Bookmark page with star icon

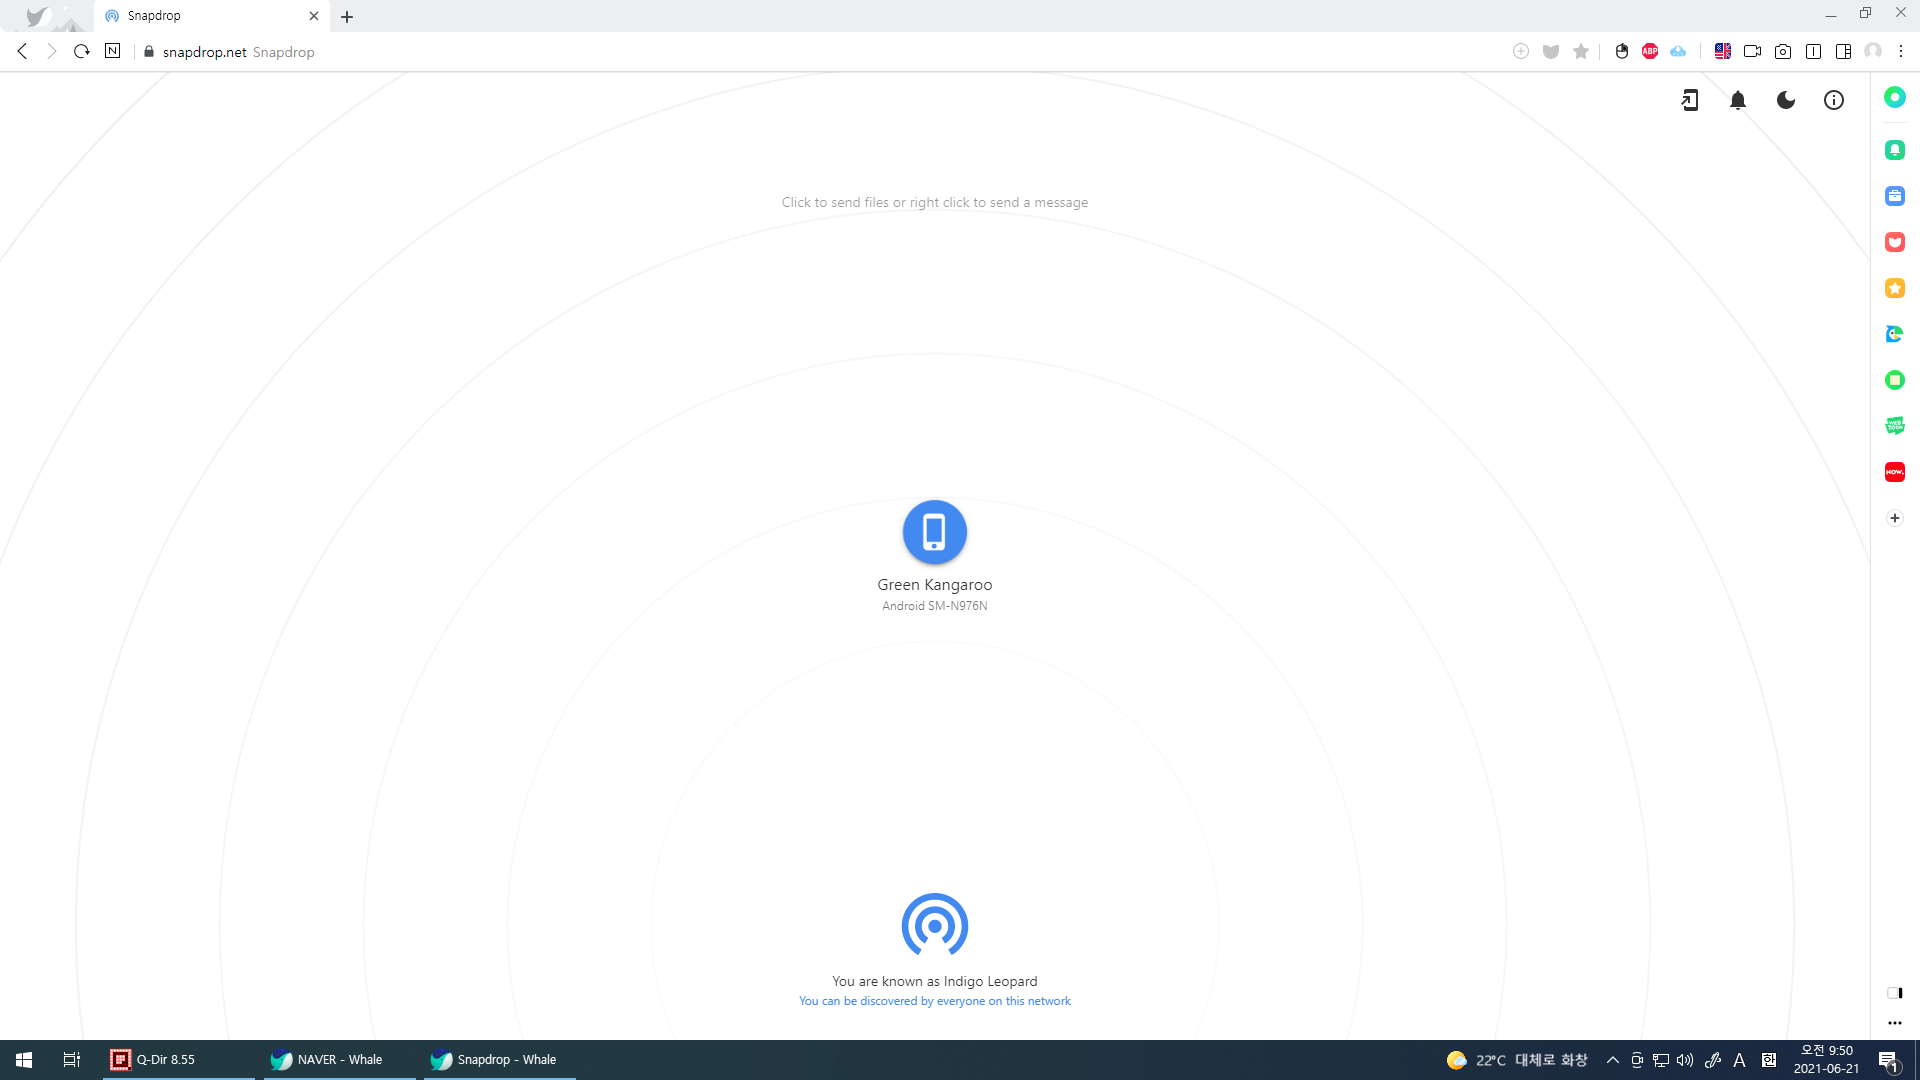[1581, 51]
